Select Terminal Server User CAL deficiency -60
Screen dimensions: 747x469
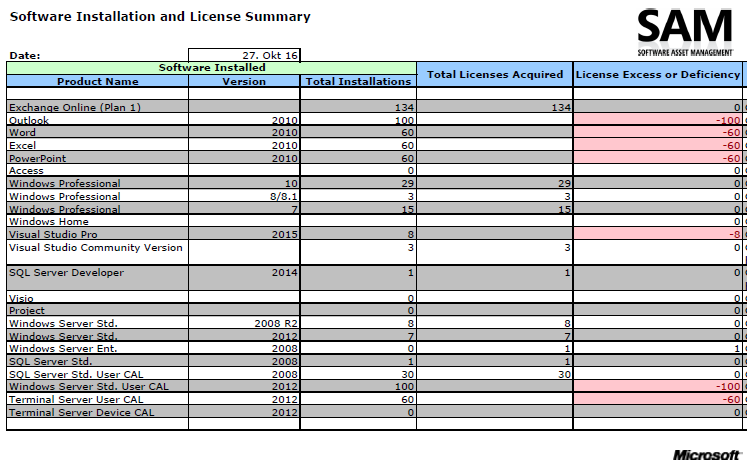(658, 399)
